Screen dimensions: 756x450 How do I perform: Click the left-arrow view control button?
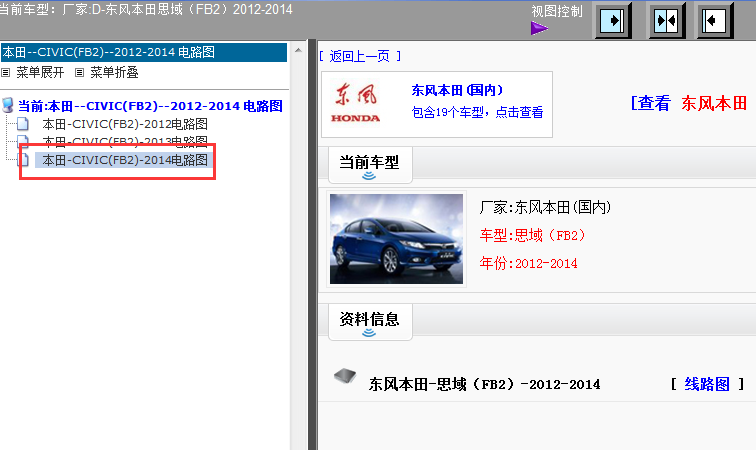click(714, 21)
